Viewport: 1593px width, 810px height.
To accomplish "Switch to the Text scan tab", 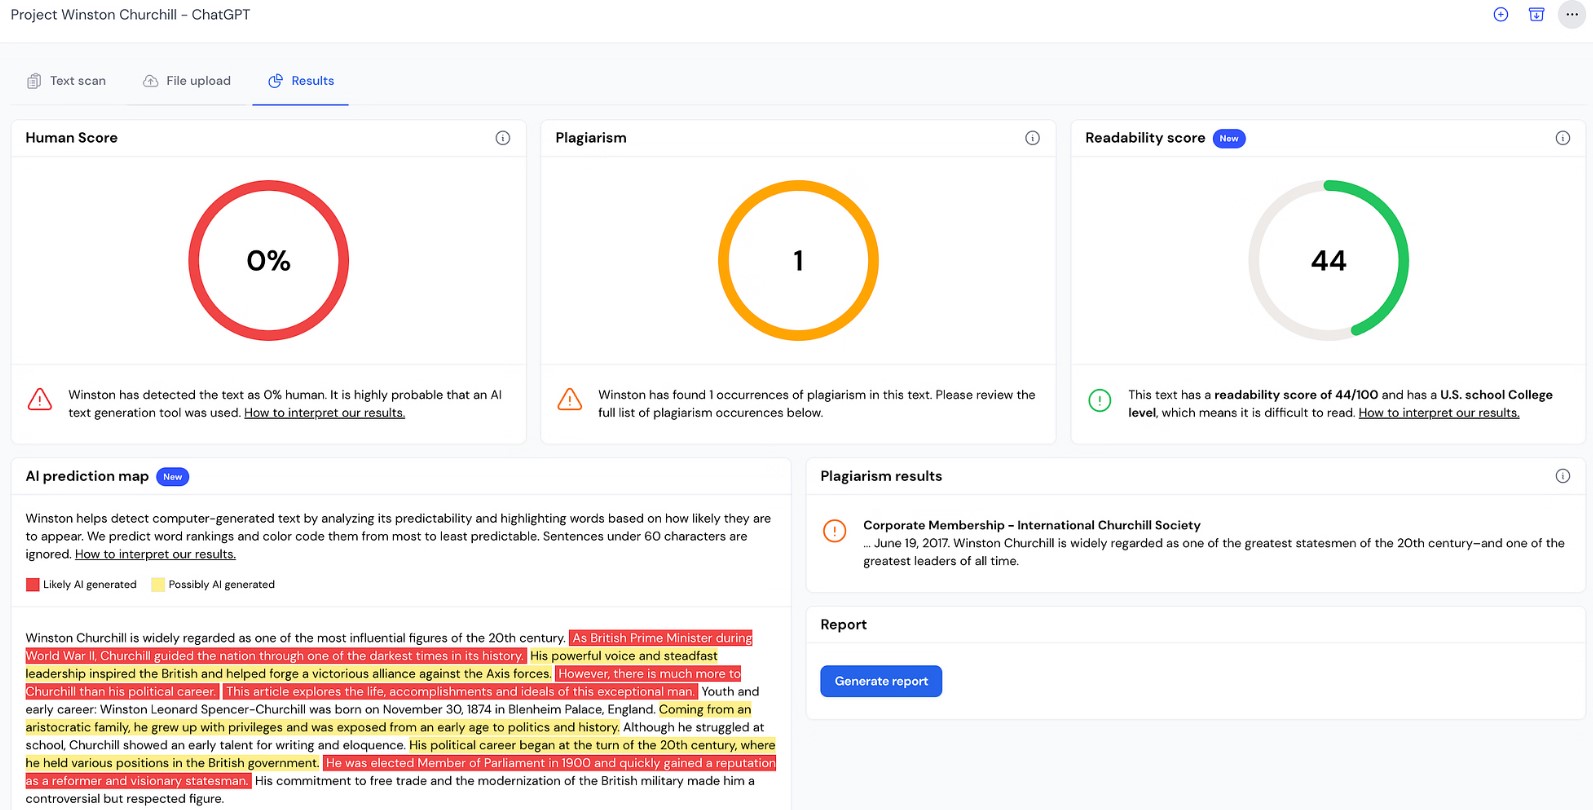I will point(66,81).
